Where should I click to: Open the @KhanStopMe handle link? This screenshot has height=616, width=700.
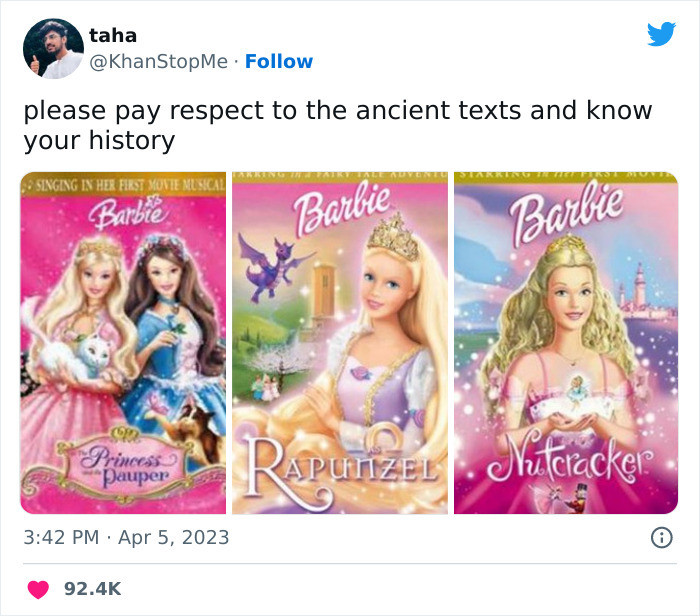click(160, 62)
